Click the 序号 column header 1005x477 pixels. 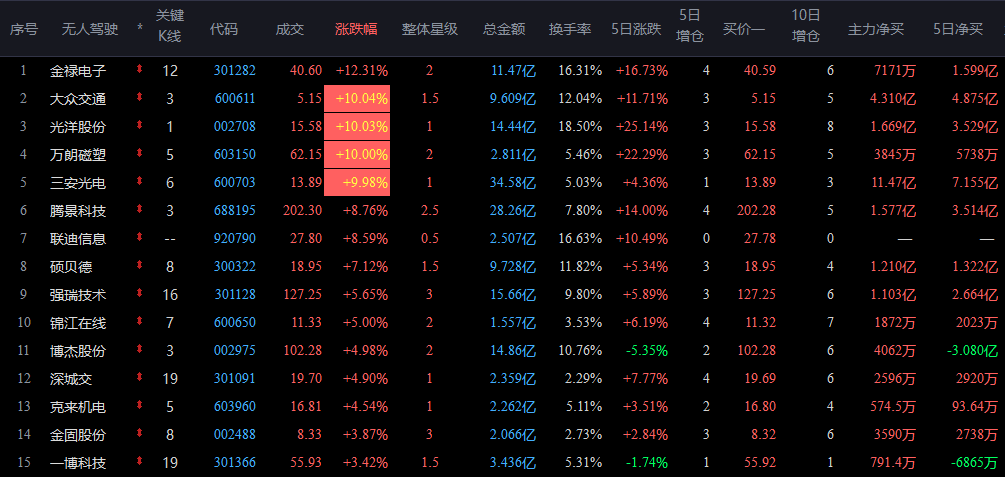pyautogui.click(x=24, y=29)
